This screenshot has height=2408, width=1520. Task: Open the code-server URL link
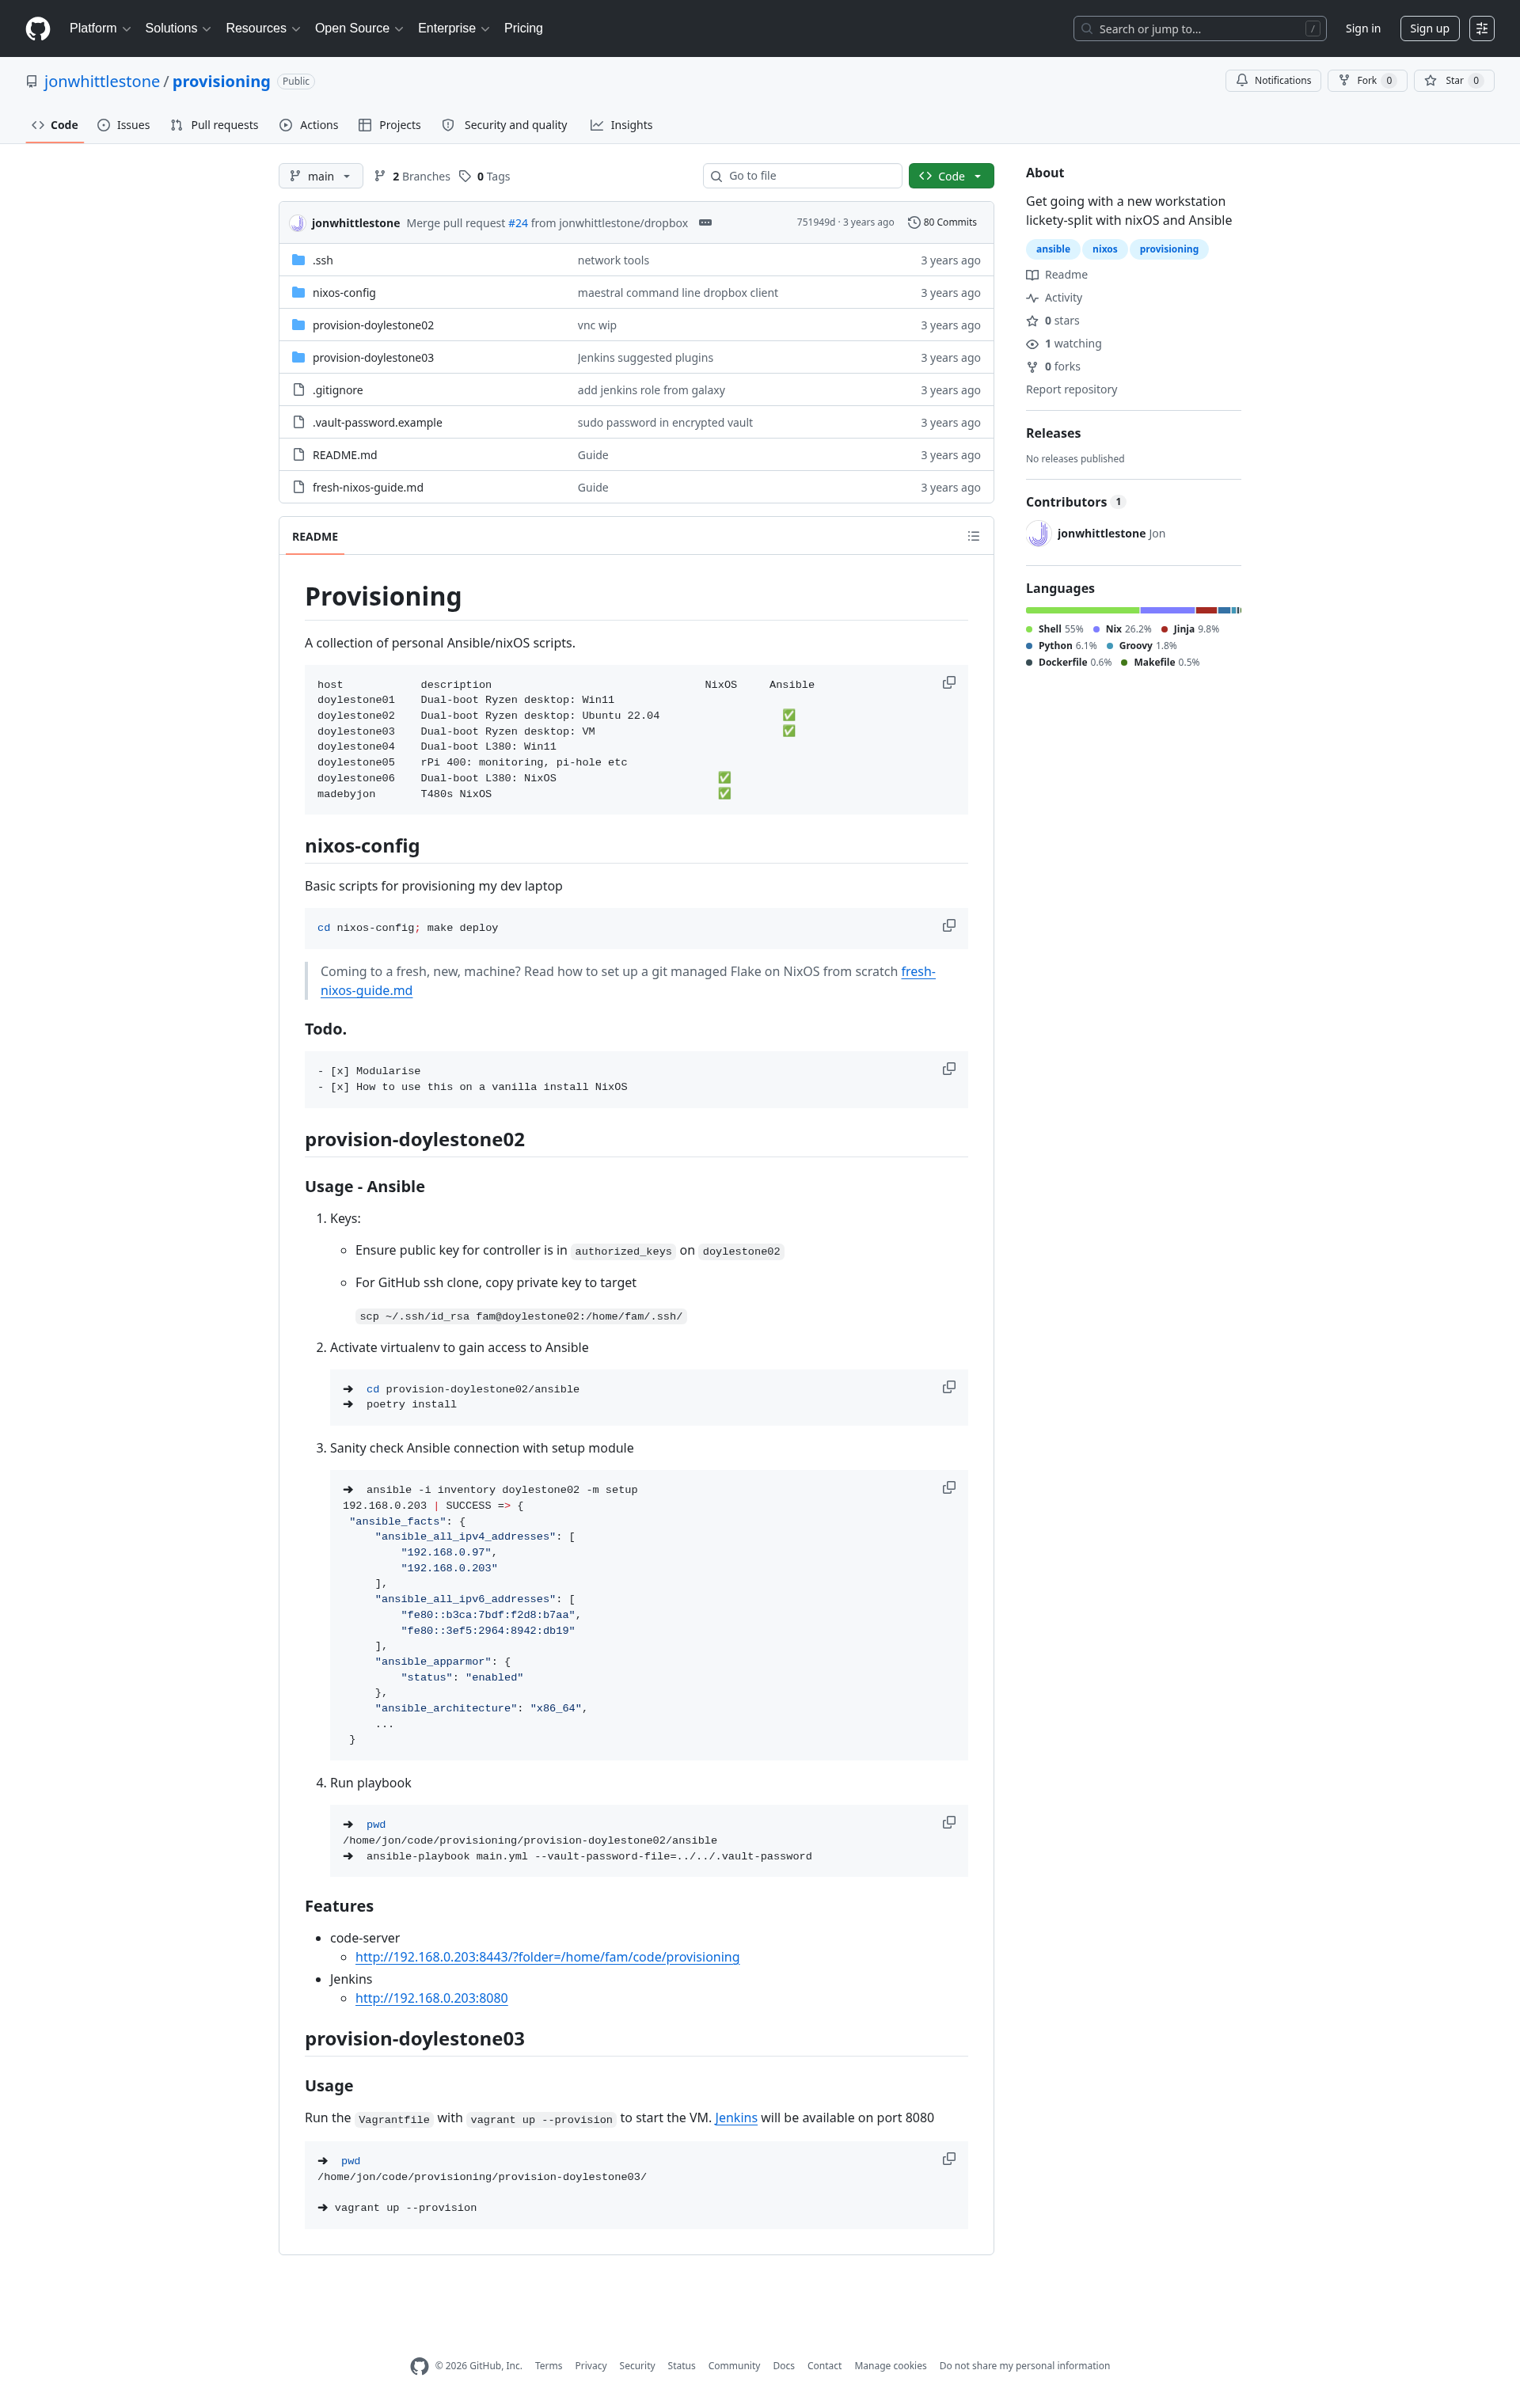[x=547, y=1957]
